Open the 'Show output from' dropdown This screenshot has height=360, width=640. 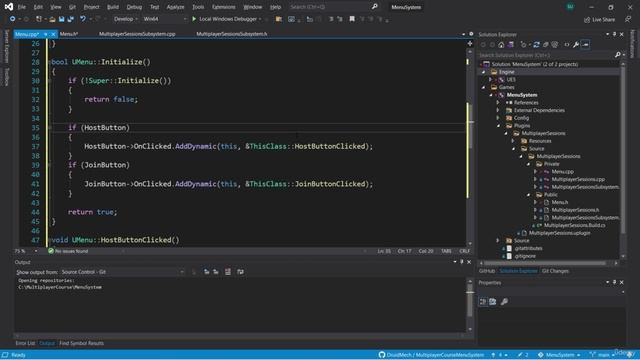pos(122,272)
